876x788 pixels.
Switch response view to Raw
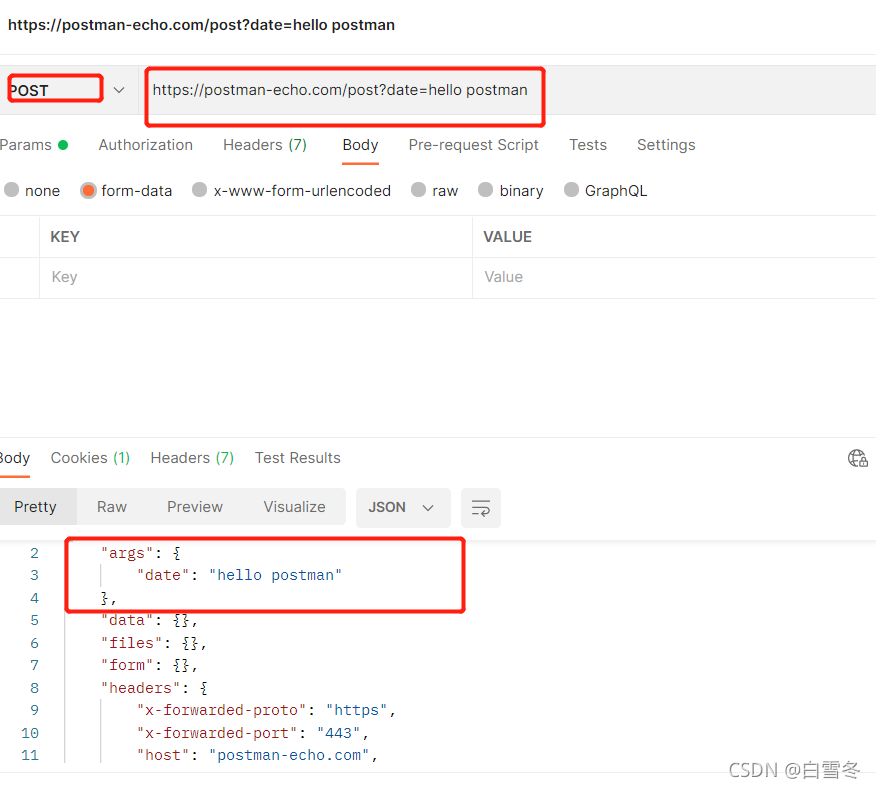[x=112, y=507]
